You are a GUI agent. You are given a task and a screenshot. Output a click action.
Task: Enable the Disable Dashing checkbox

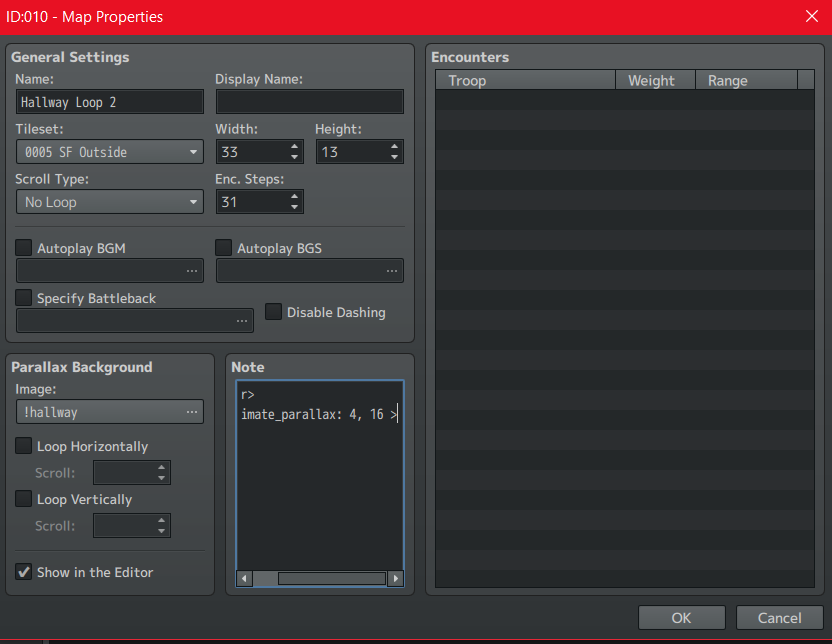pyautogui.click(x=273, y=312)
